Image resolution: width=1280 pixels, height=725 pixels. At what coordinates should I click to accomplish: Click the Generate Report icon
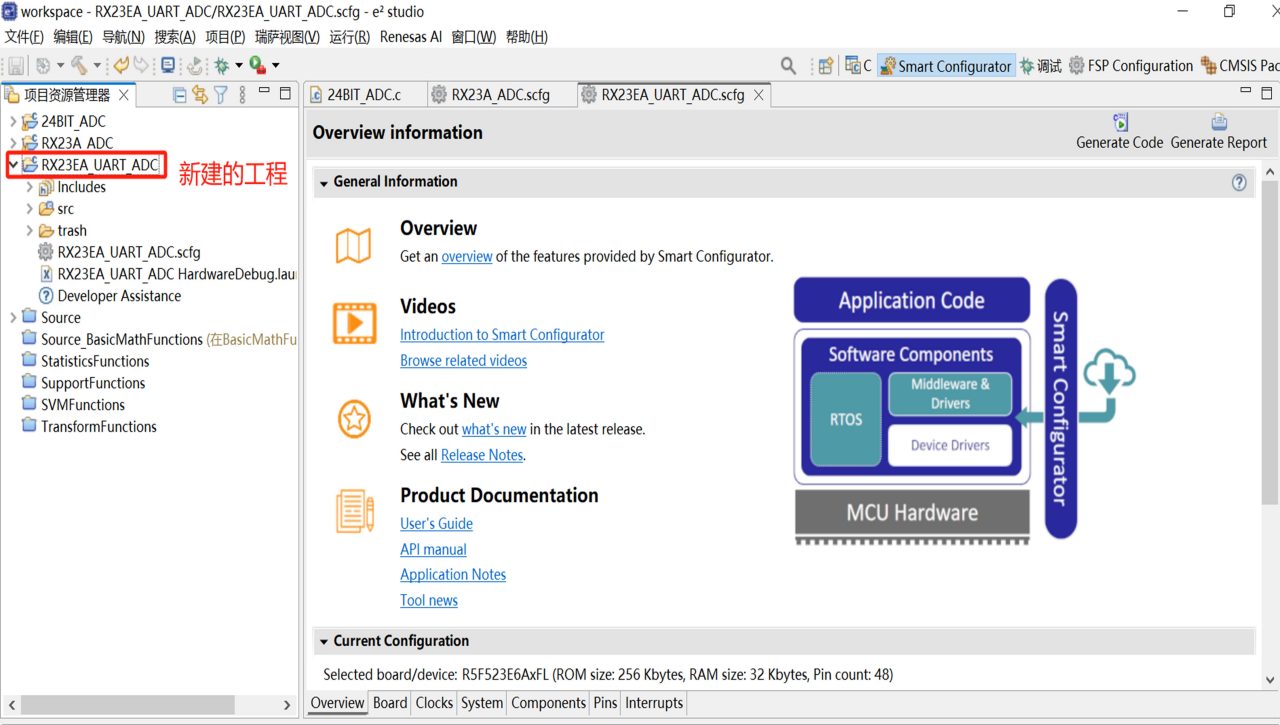(x=1219, y=123)
